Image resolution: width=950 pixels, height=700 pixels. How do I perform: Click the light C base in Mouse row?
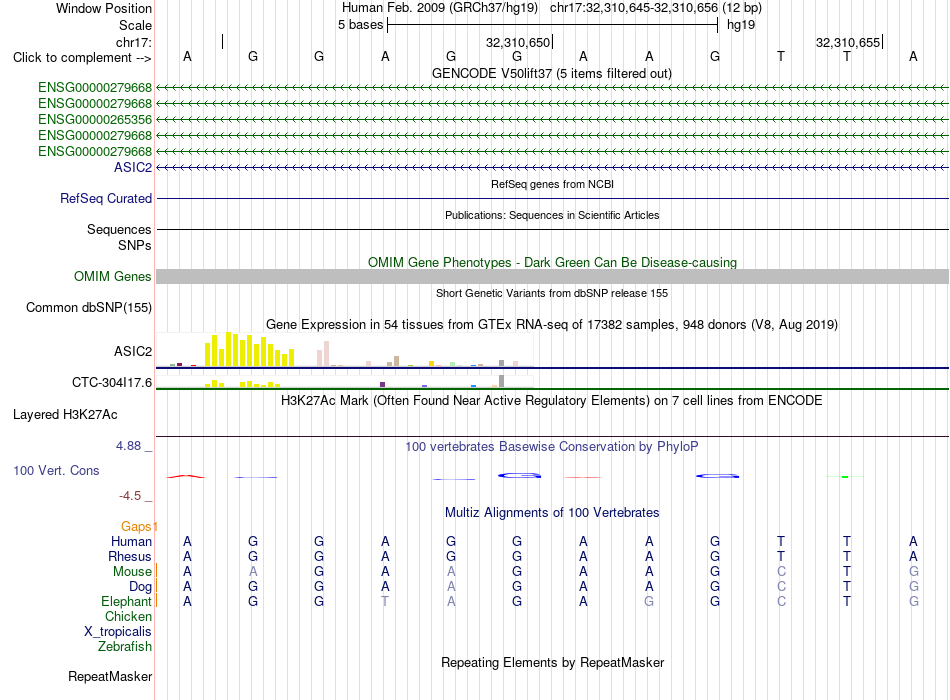coord(781,572)
